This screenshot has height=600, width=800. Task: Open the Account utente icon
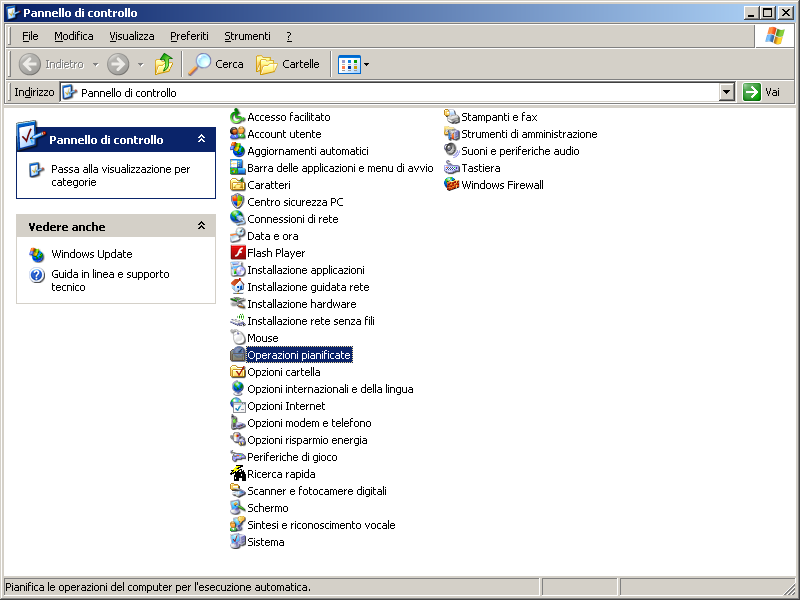coord(237,134)
